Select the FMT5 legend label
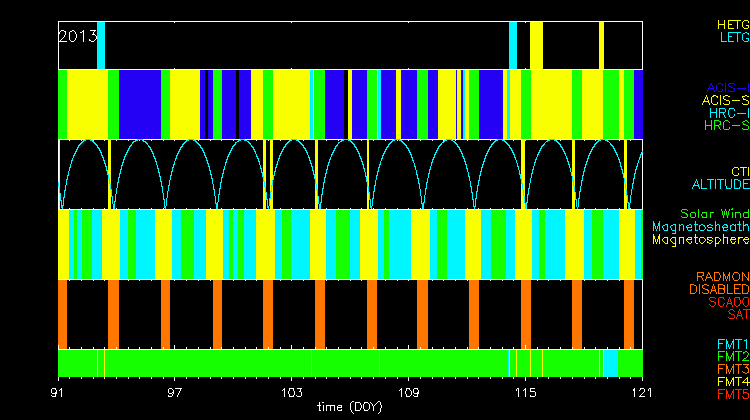 731,394
